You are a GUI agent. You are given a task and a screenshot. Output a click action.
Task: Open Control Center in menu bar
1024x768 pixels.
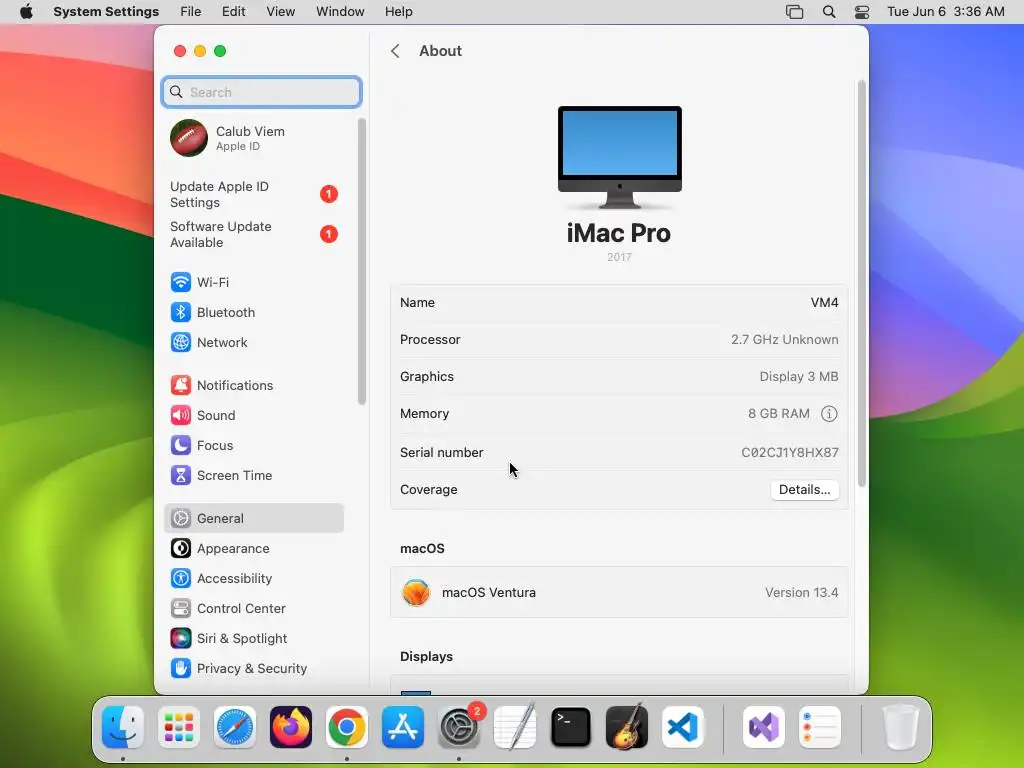coord(862,12)
